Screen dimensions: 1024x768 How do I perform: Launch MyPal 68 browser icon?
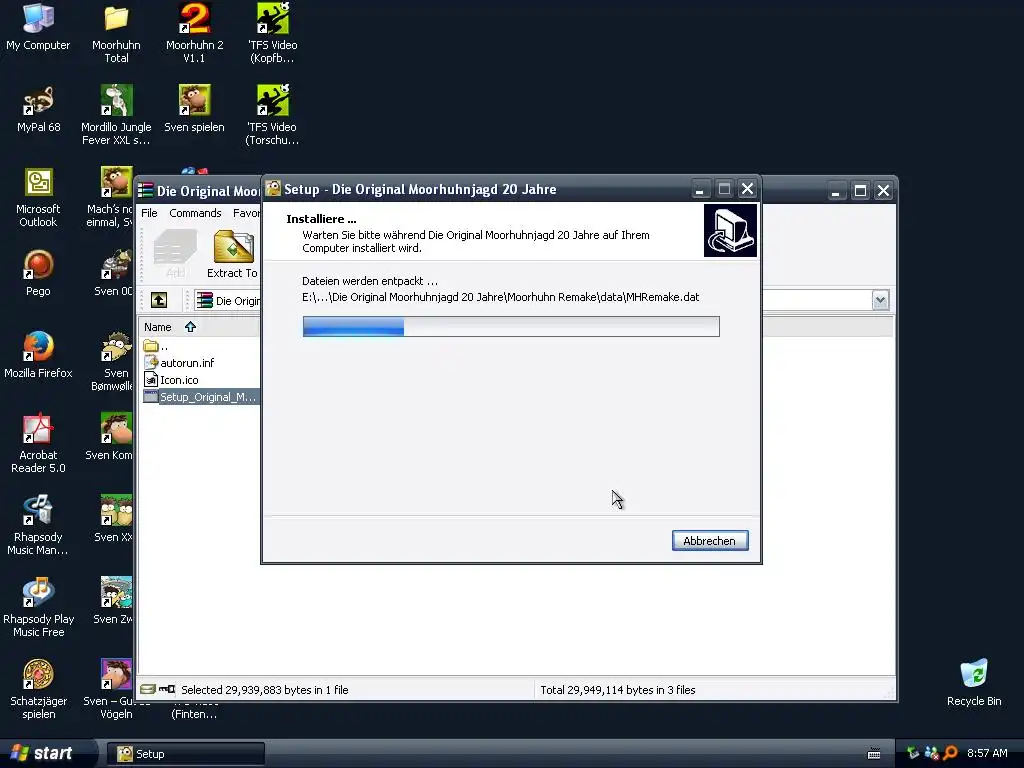point(38,110)
